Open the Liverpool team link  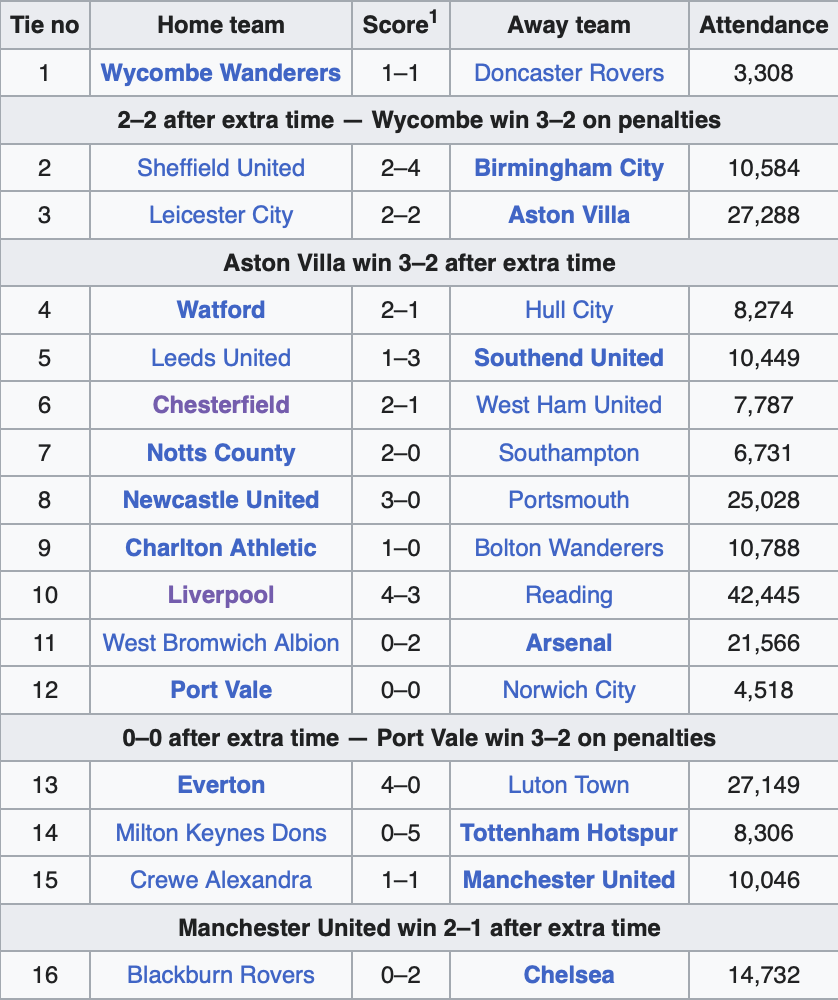(x=221, y=595)
